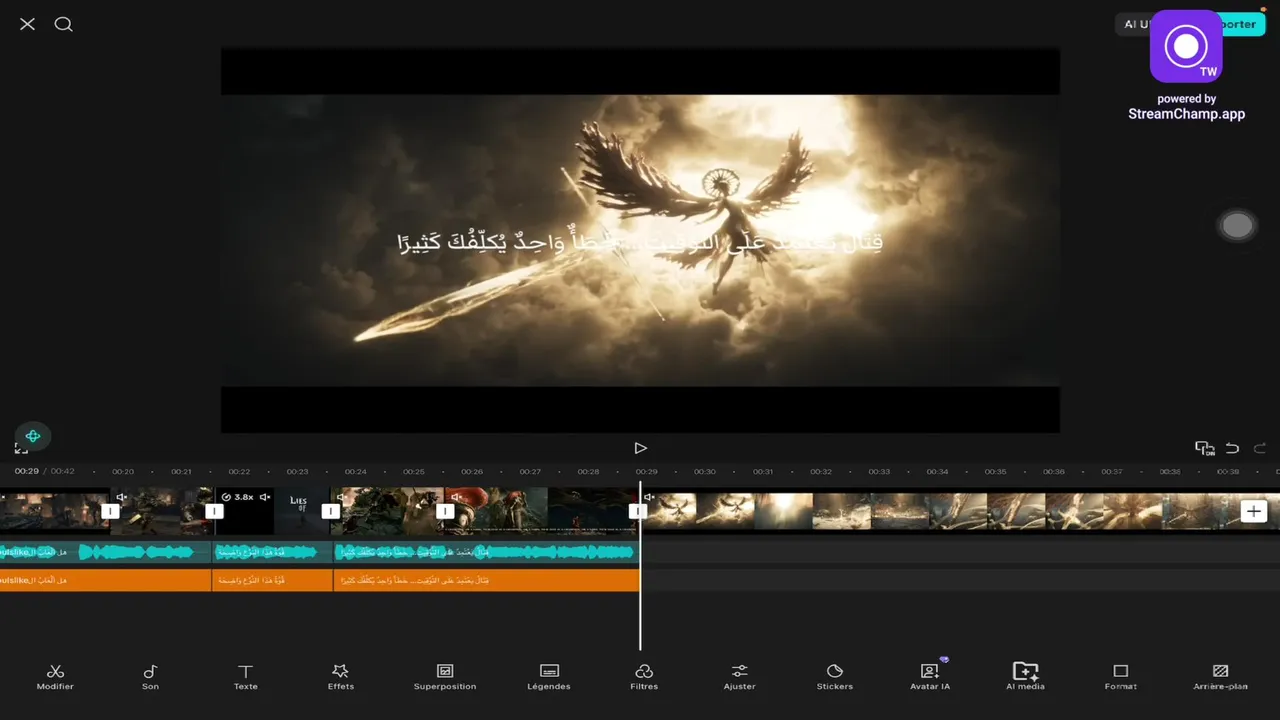
Task: Open the search magnifier icon
Action: coord(63,24)
